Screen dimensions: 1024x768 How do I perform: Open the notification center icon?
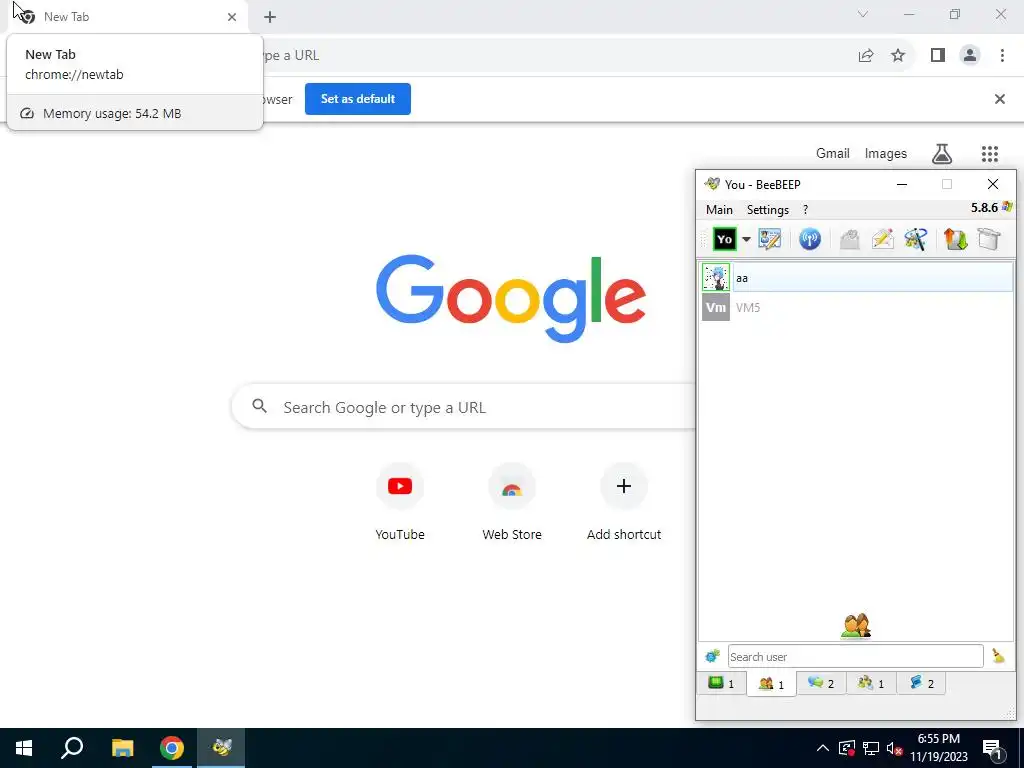coord(992,749)
